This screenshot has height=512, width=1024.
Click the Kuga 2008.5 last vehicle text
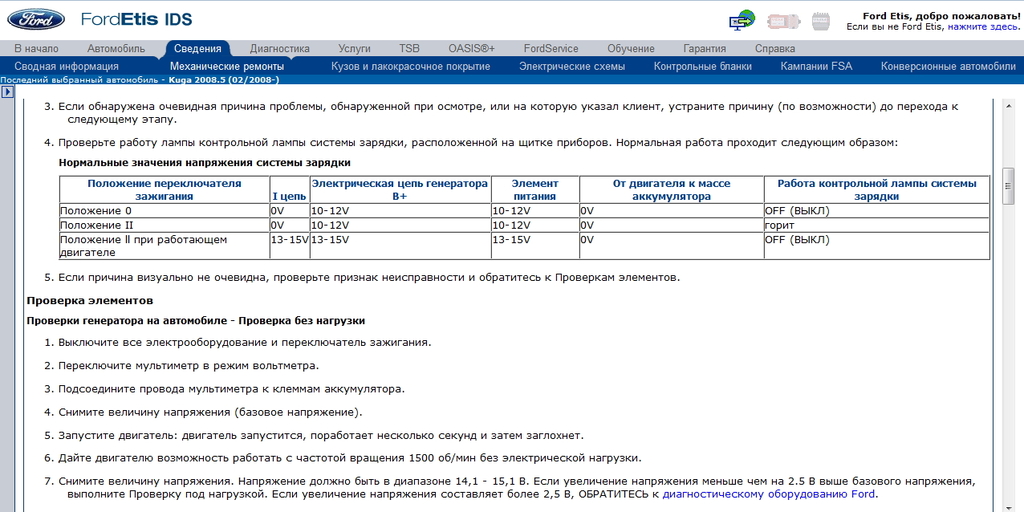[224, 80]
